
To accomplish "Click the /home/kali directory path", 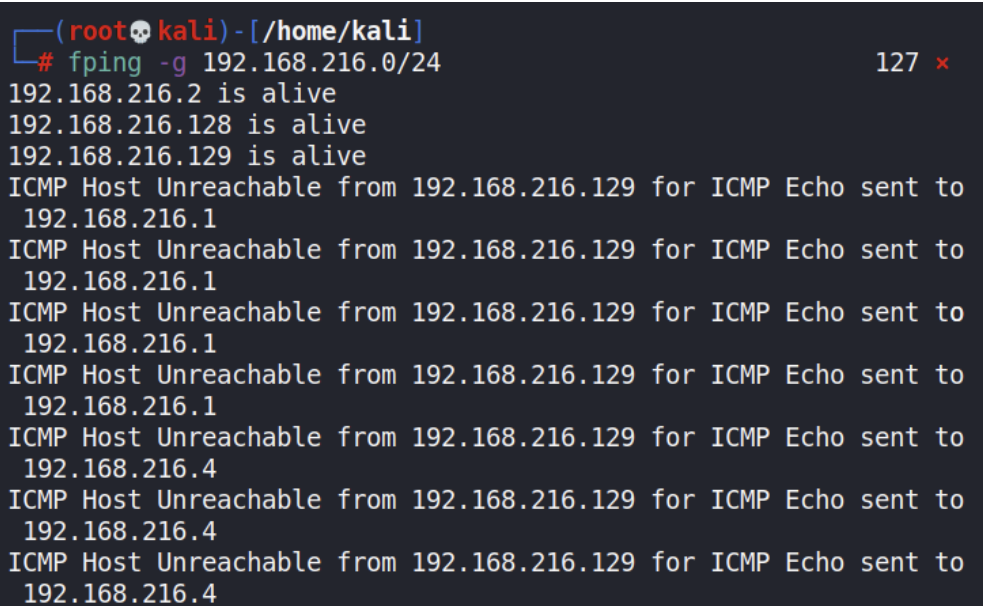I will [336, 31].
